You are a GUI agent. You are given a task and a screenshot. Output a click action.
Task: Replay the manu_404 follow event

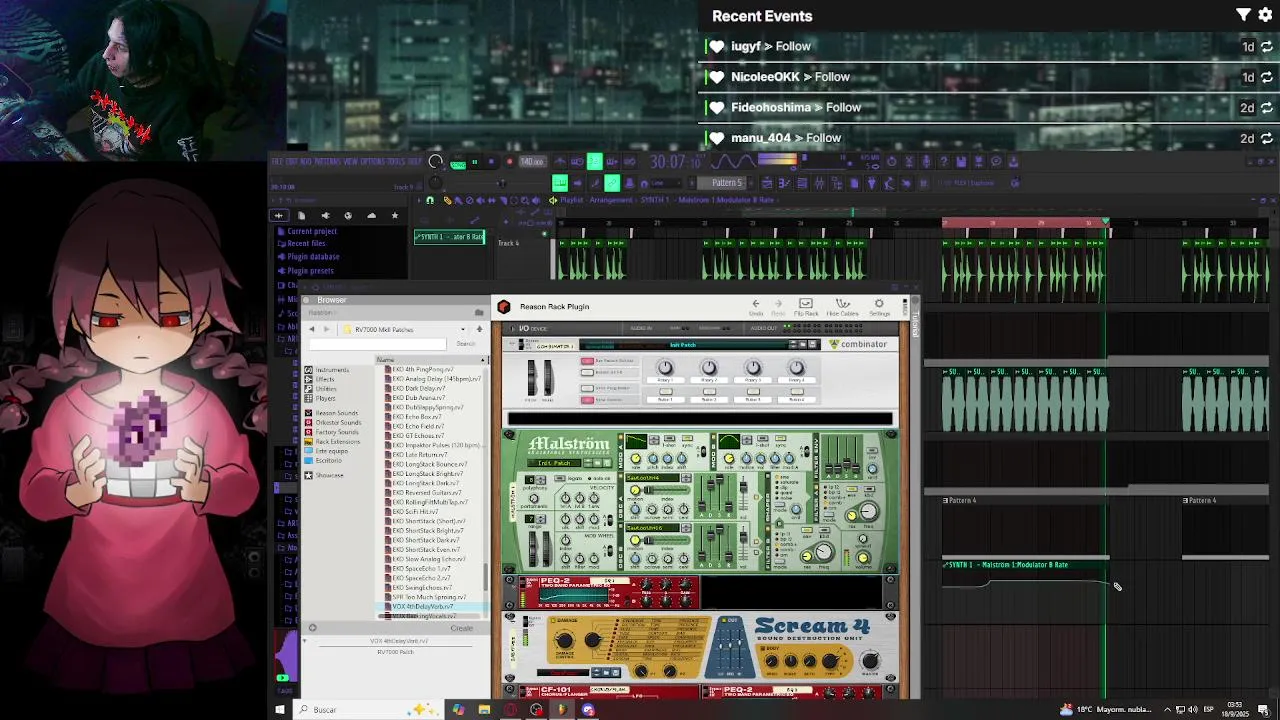pos(1267,138)
